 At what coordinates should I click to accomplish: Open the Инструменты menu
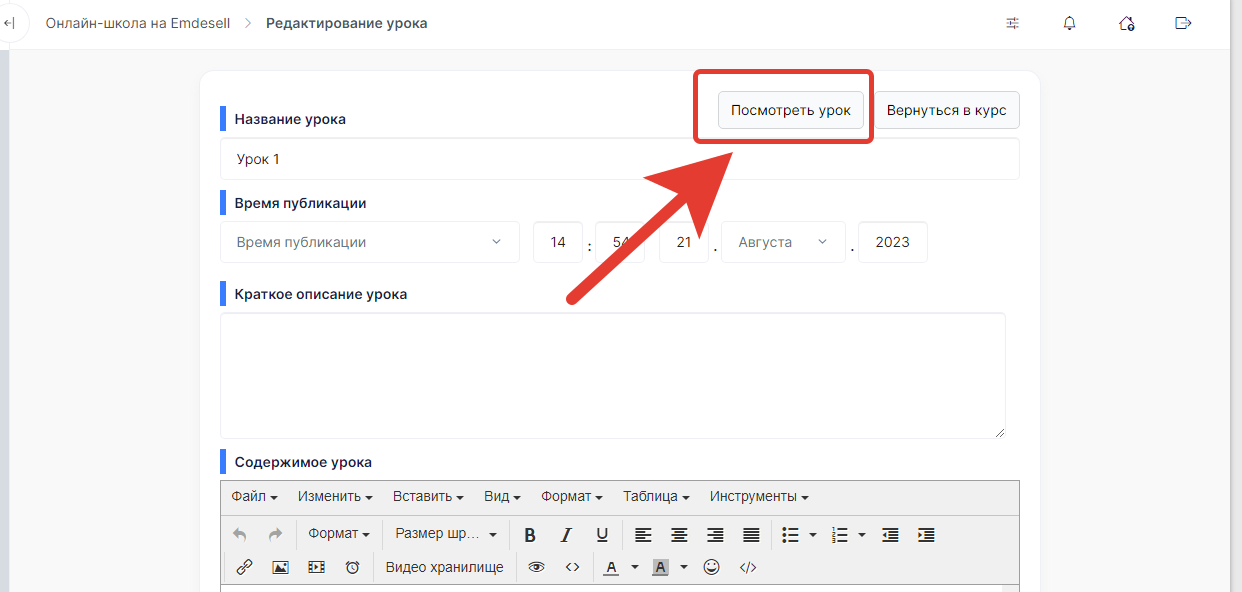coord(759,496)
